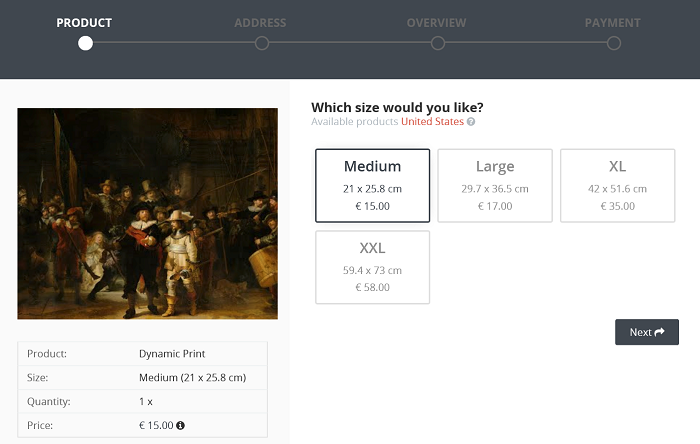Viewport: 700px width, 444px height.
Task: Go to the Address step label
Action: pos(260,23)
